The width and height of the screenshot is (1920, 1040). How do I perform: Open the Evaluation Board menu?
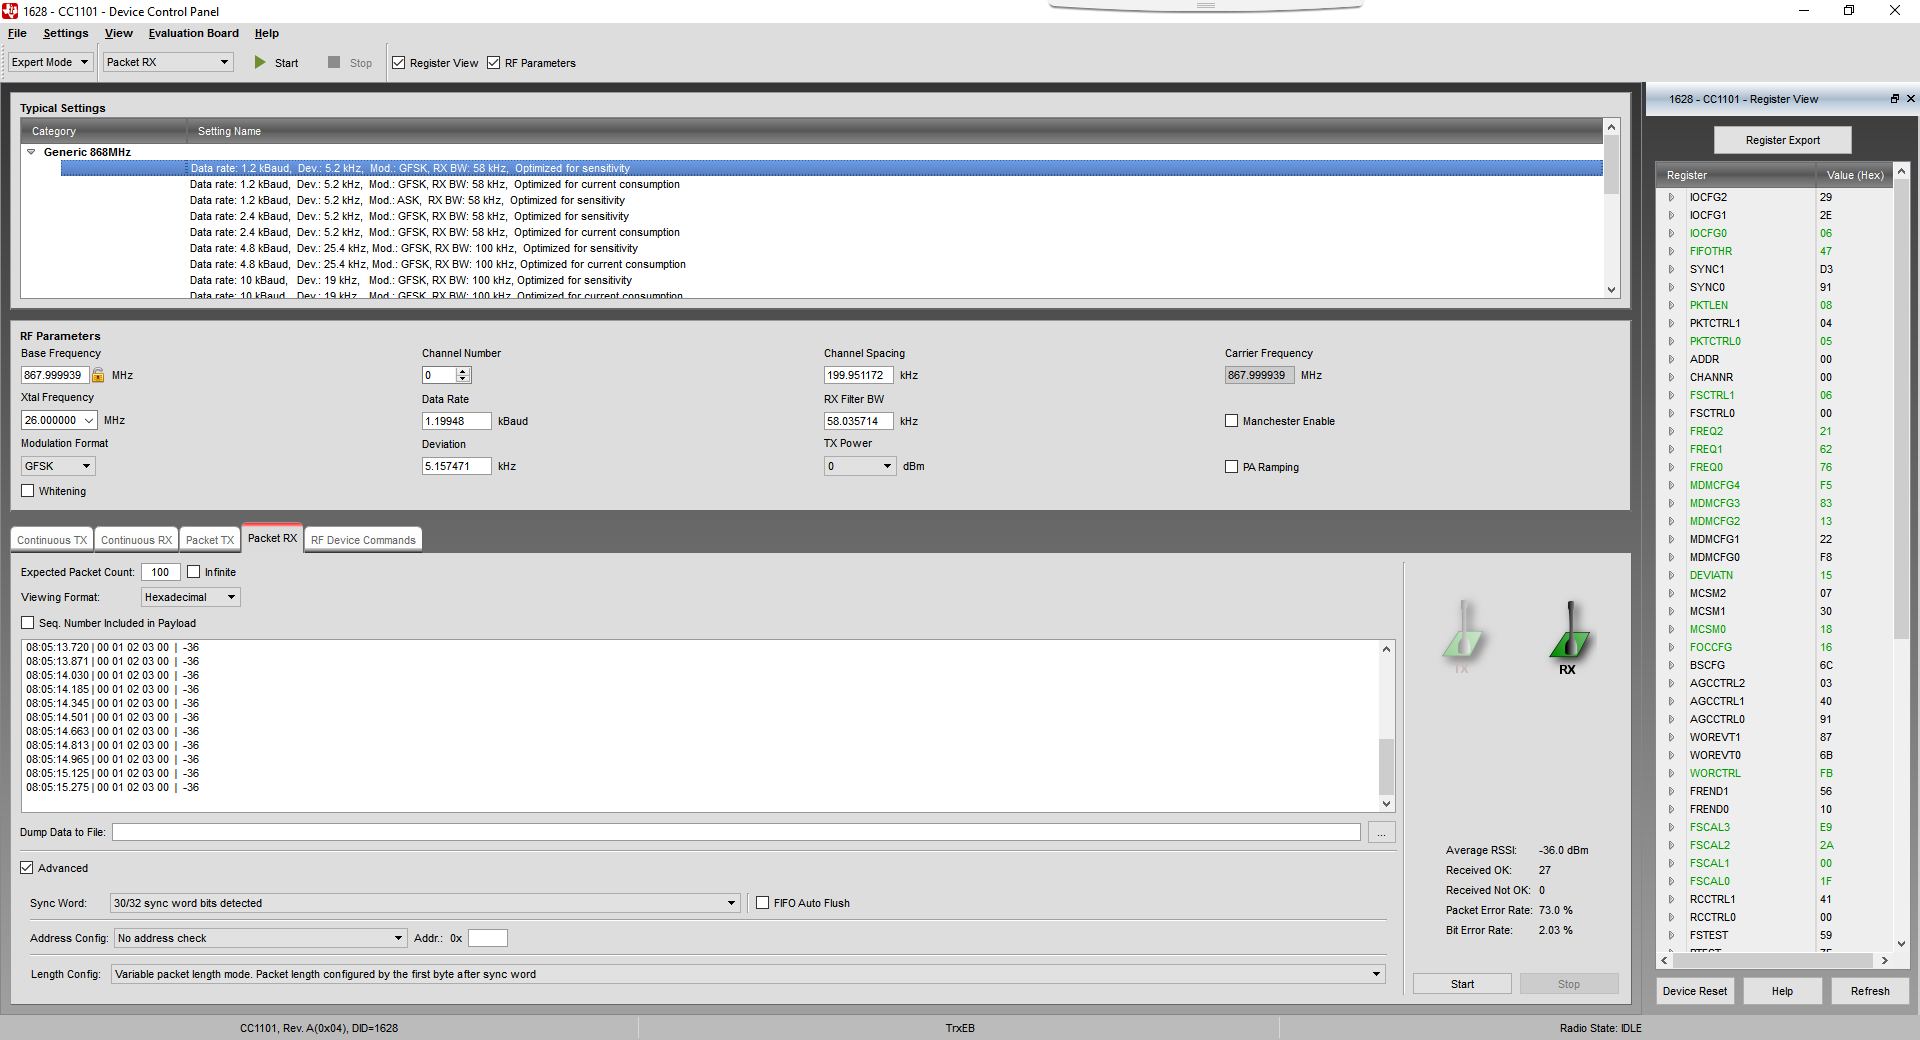point(194,33)
